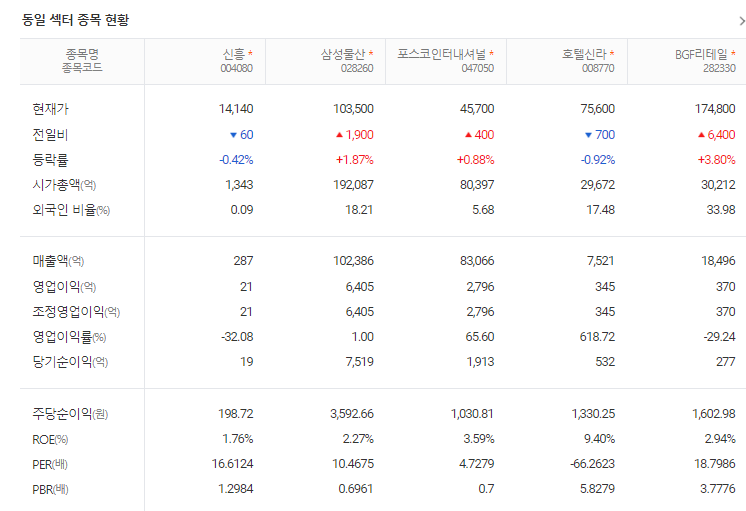Click the 조정영업이익(억) row label

[76, 312]
